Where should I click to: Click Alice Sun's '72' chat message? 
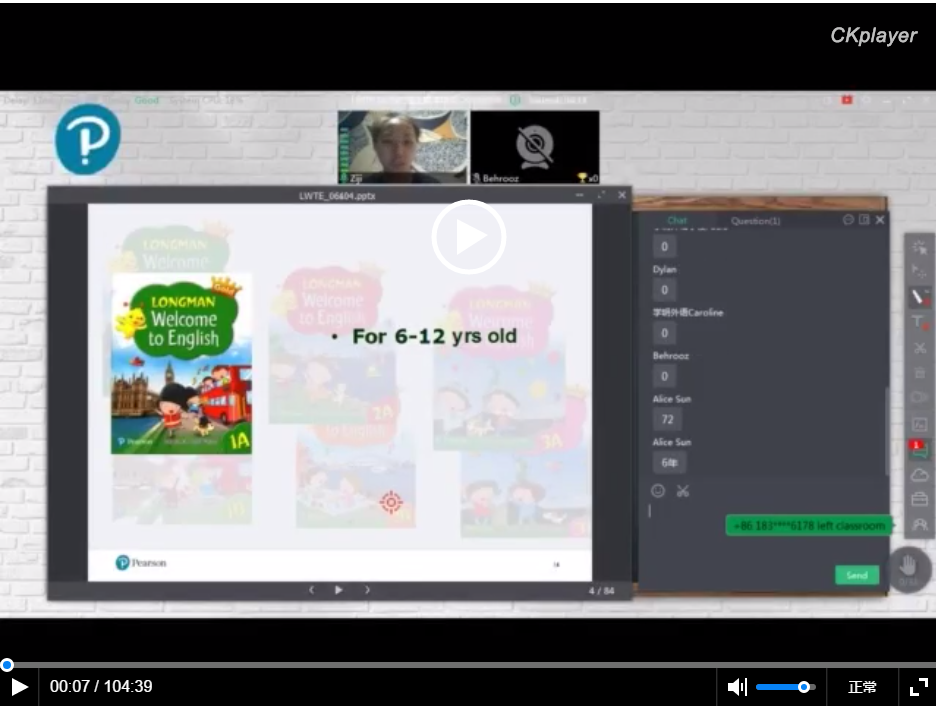coord(667,420)
